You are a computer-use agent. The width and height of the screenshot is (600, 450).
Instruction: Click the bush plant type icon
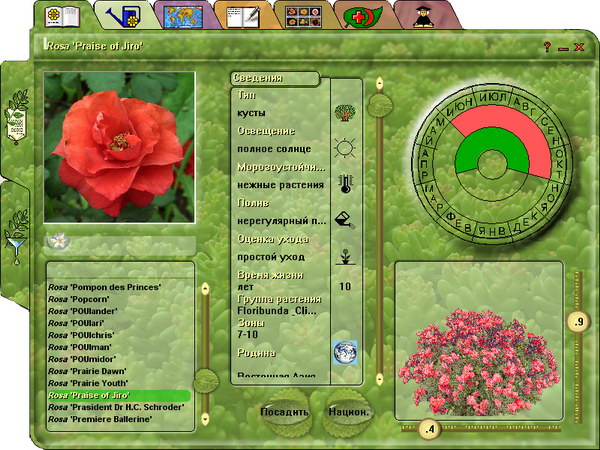pos(345,113)
